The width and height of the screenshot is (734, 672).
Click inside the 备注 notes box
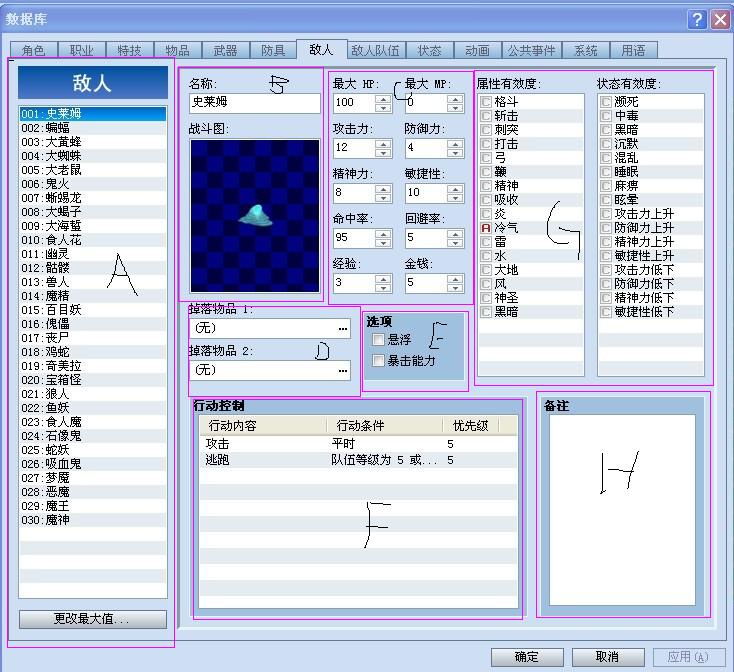[x=622, y=510]
